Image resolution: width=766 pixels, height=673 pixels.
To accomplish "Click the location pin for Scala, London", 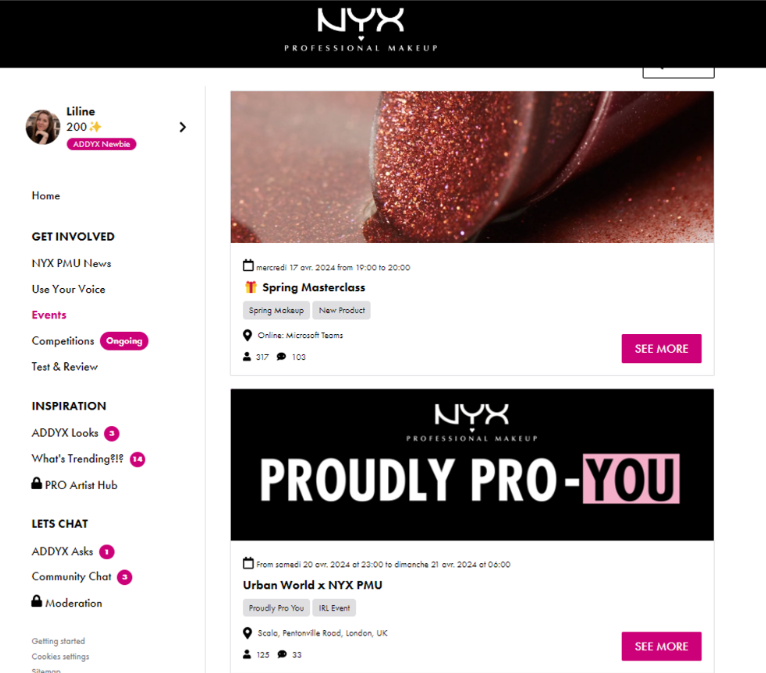I will (x=248, y=633).
